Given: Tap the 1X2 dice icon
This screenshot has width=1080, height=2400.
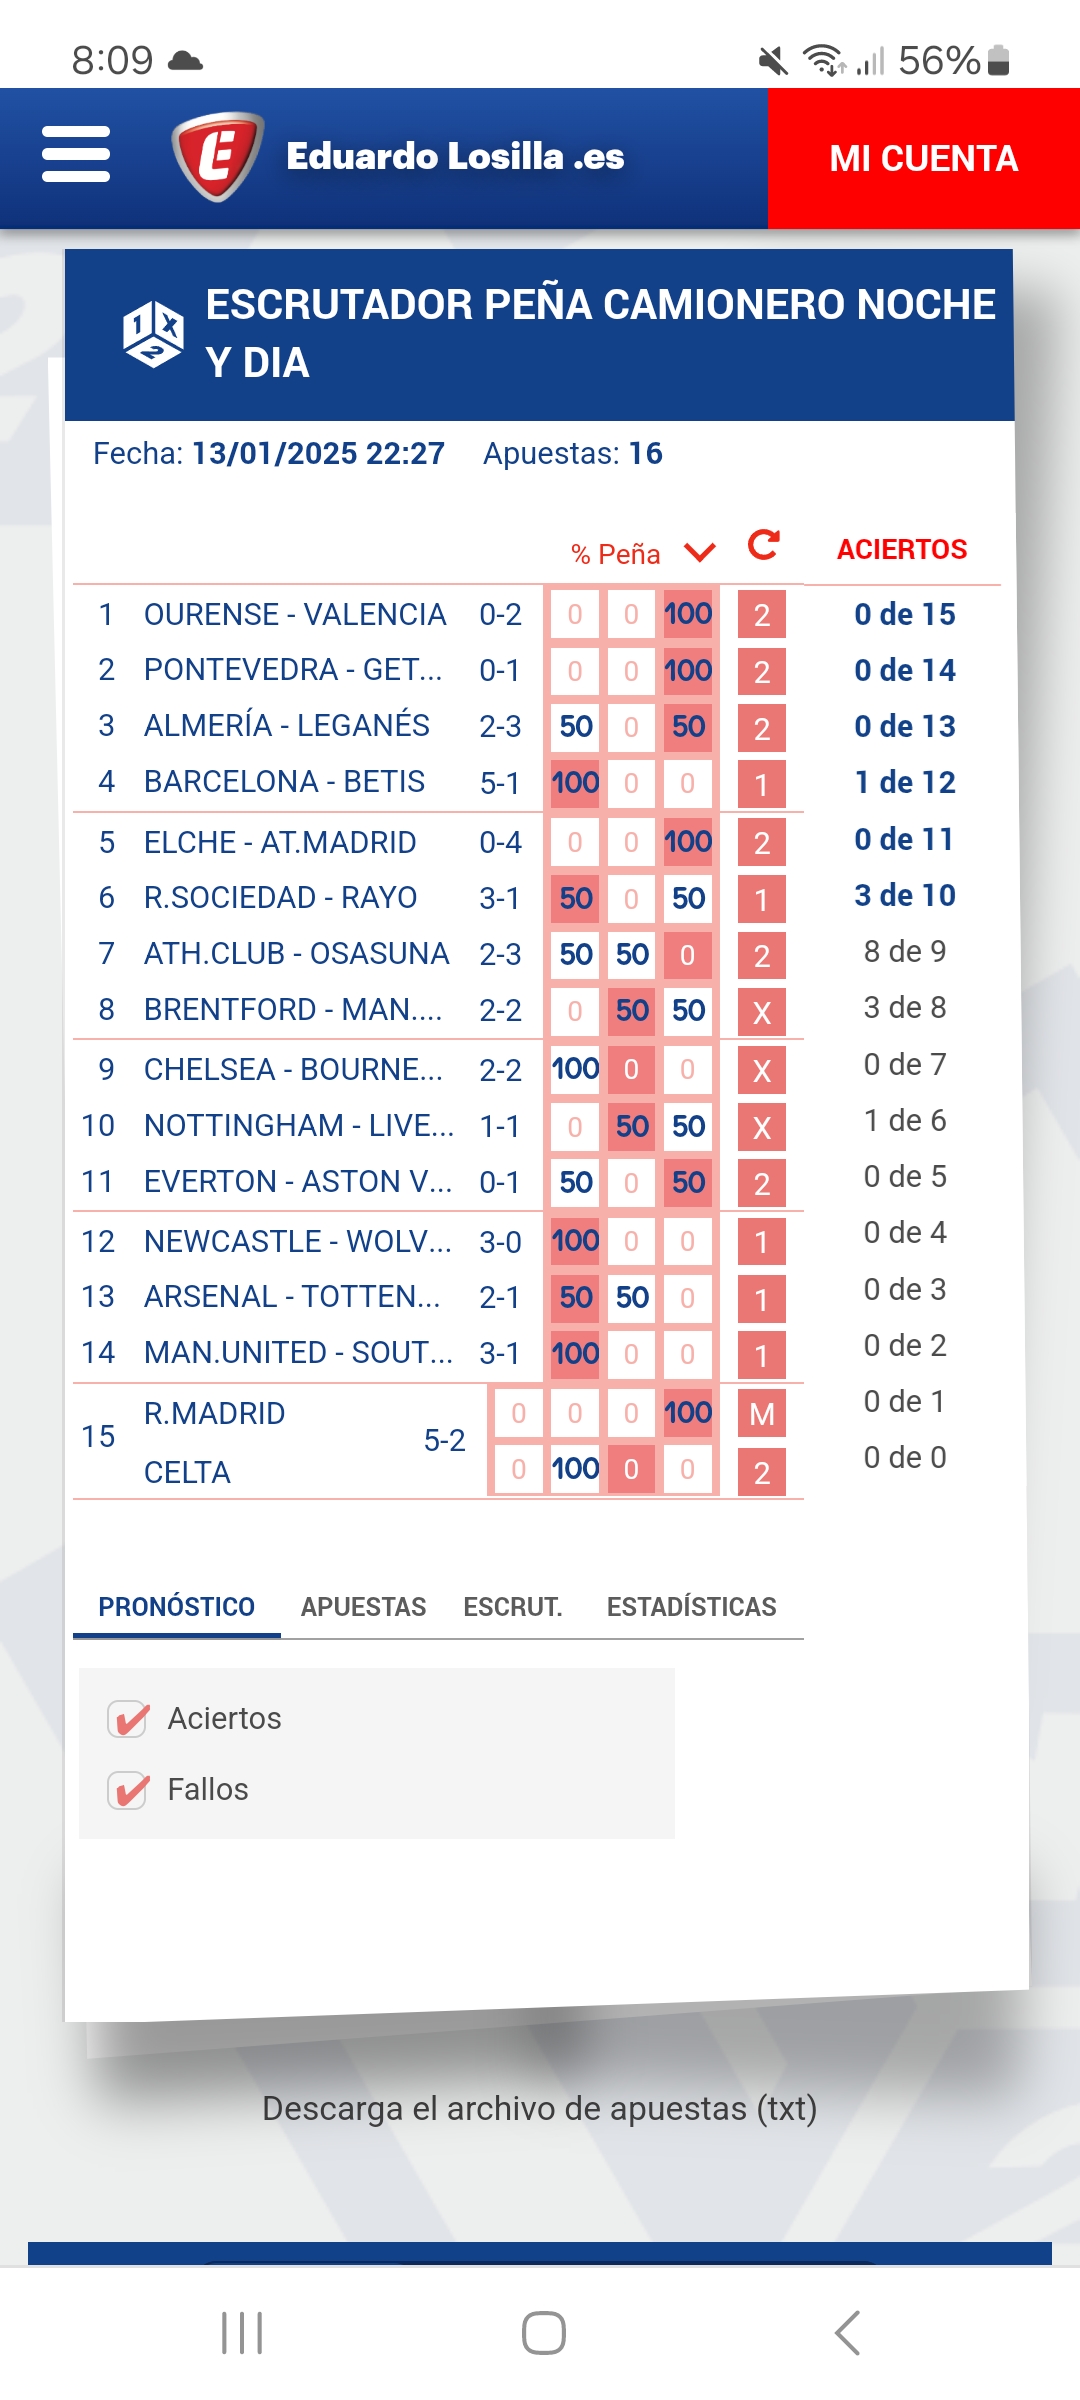Looking at the screenshot, I should tap(153, 334).
